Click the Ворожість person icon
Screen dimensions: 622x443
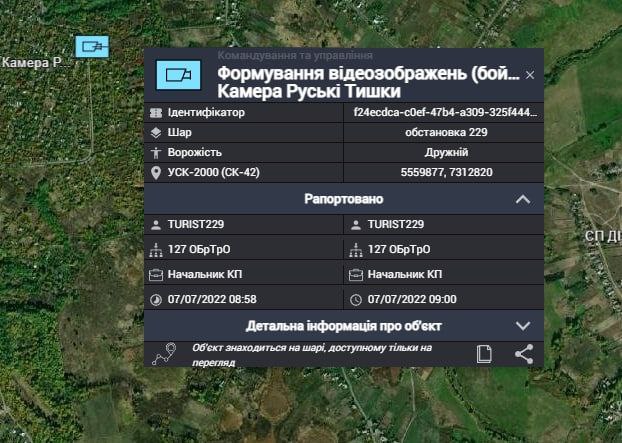pos(156,153)
